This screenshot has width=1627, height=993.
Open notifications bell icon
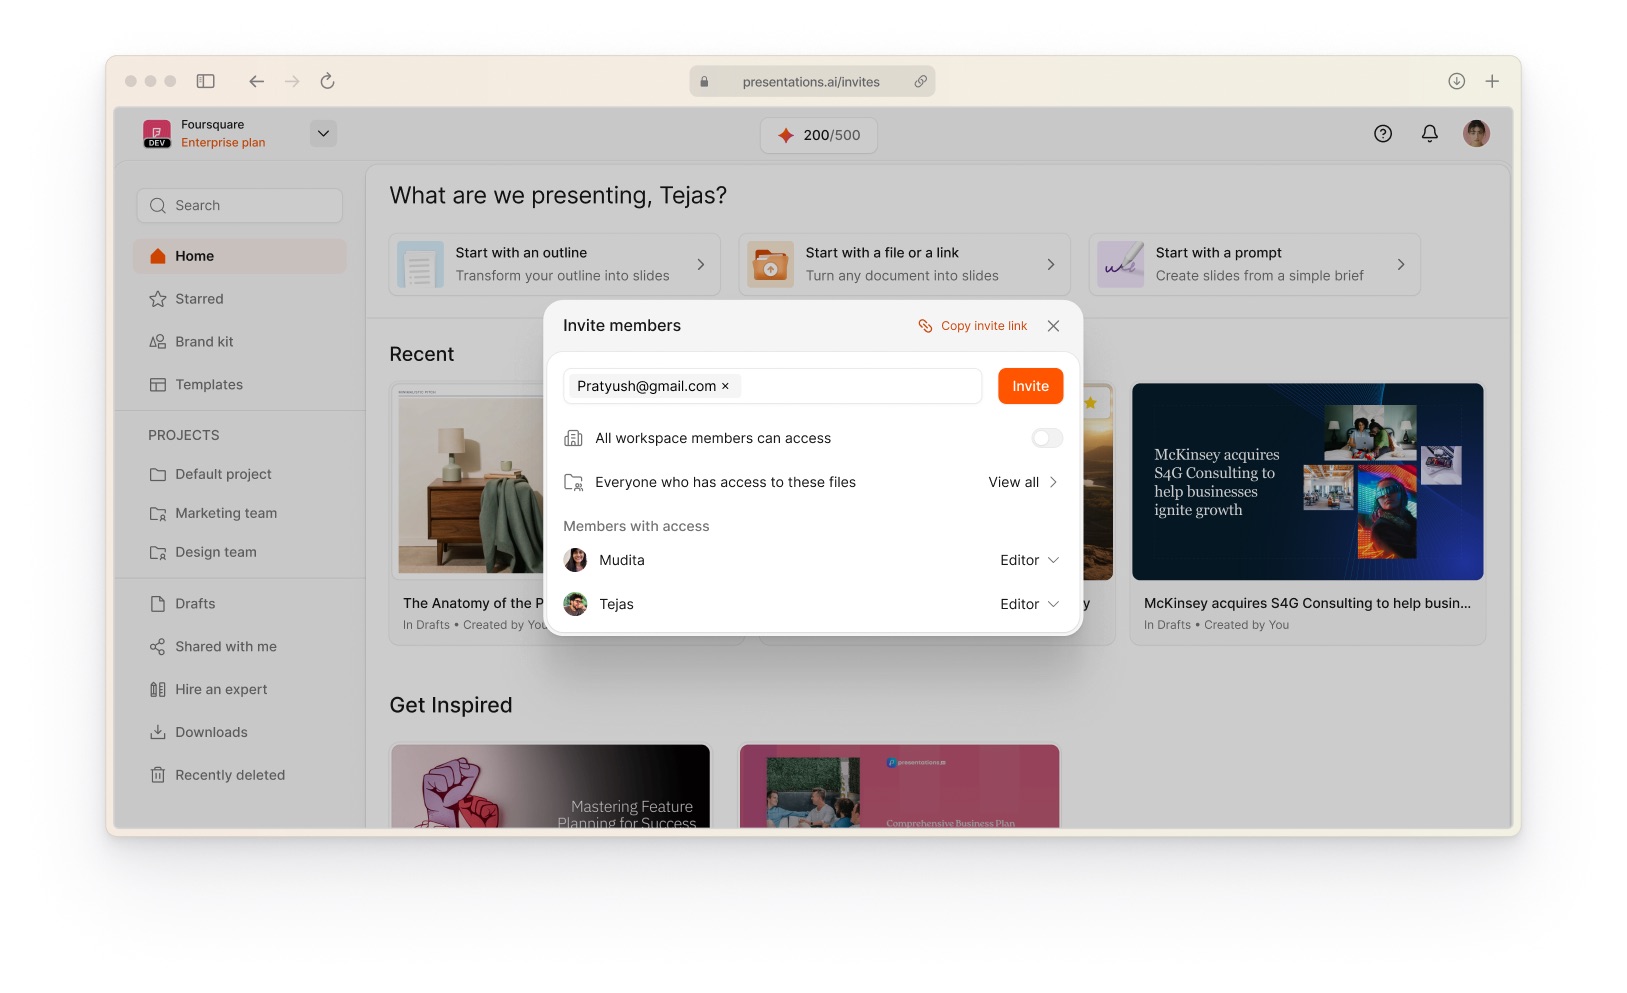(x=1430, y=134)
